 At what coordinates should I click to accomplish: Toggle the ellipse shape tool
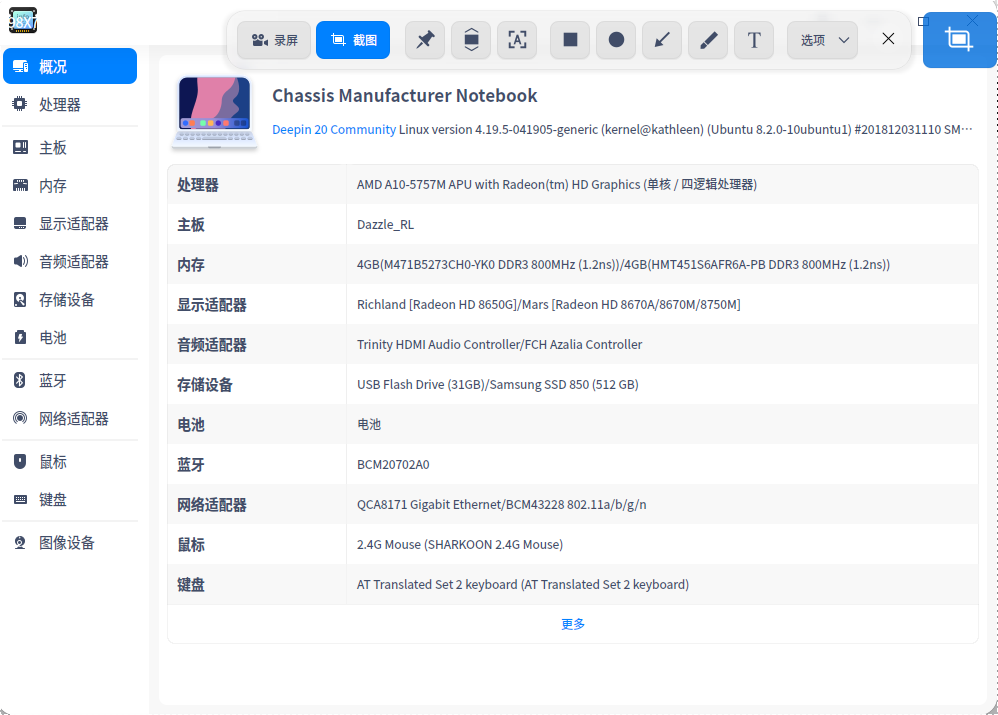(x=615, y=40)
